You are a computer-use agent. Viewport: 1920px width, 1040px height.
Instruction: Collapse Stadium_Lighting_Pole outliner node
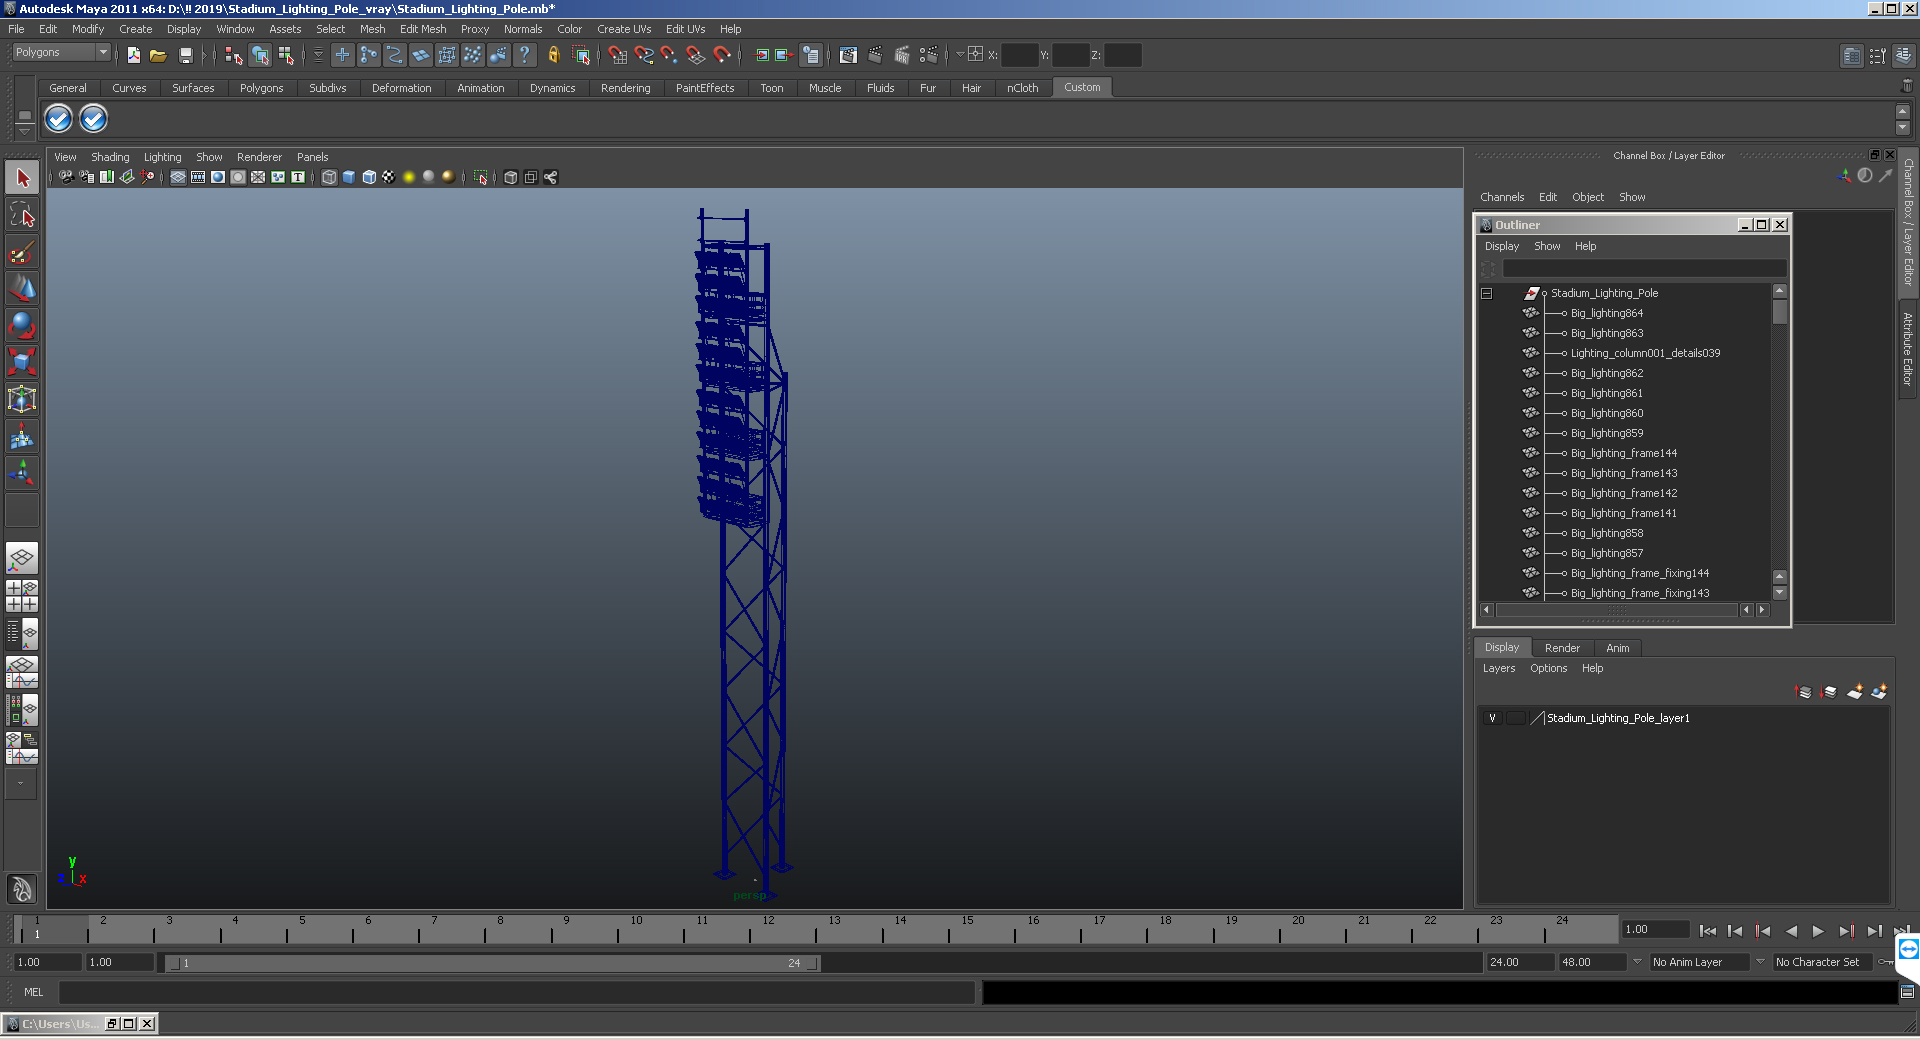tap(1486, 293)
